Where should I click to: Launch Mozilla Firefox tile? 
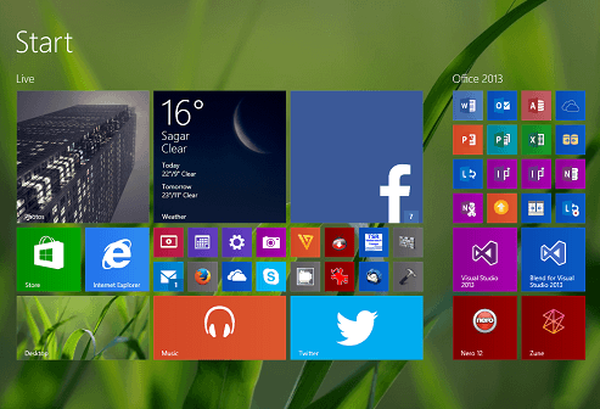point(203,277)
